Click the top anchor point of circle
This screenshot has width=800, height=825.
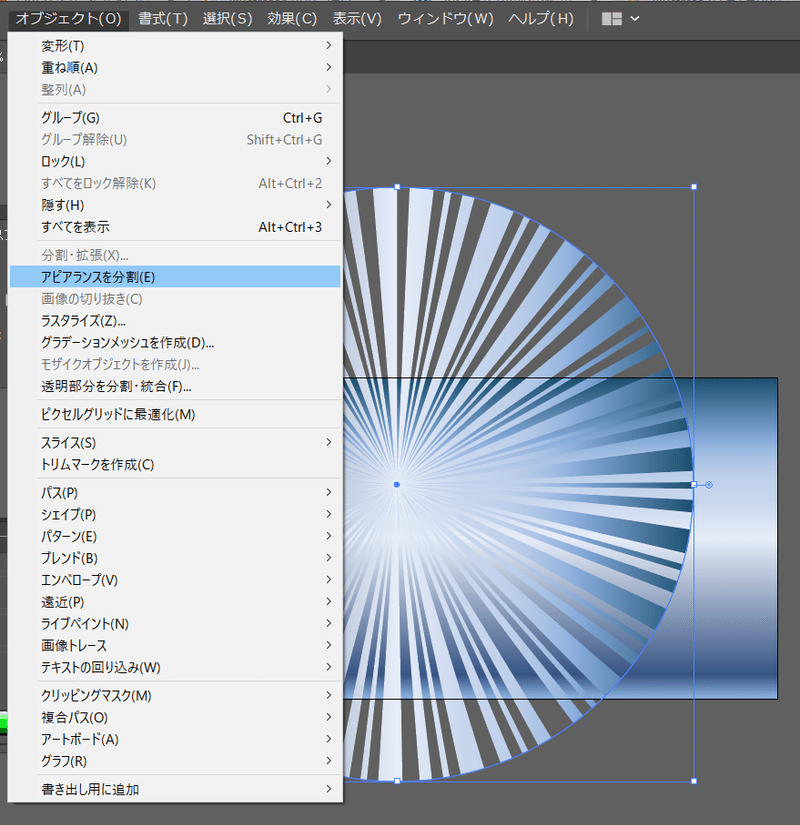[x=397, y=187]
